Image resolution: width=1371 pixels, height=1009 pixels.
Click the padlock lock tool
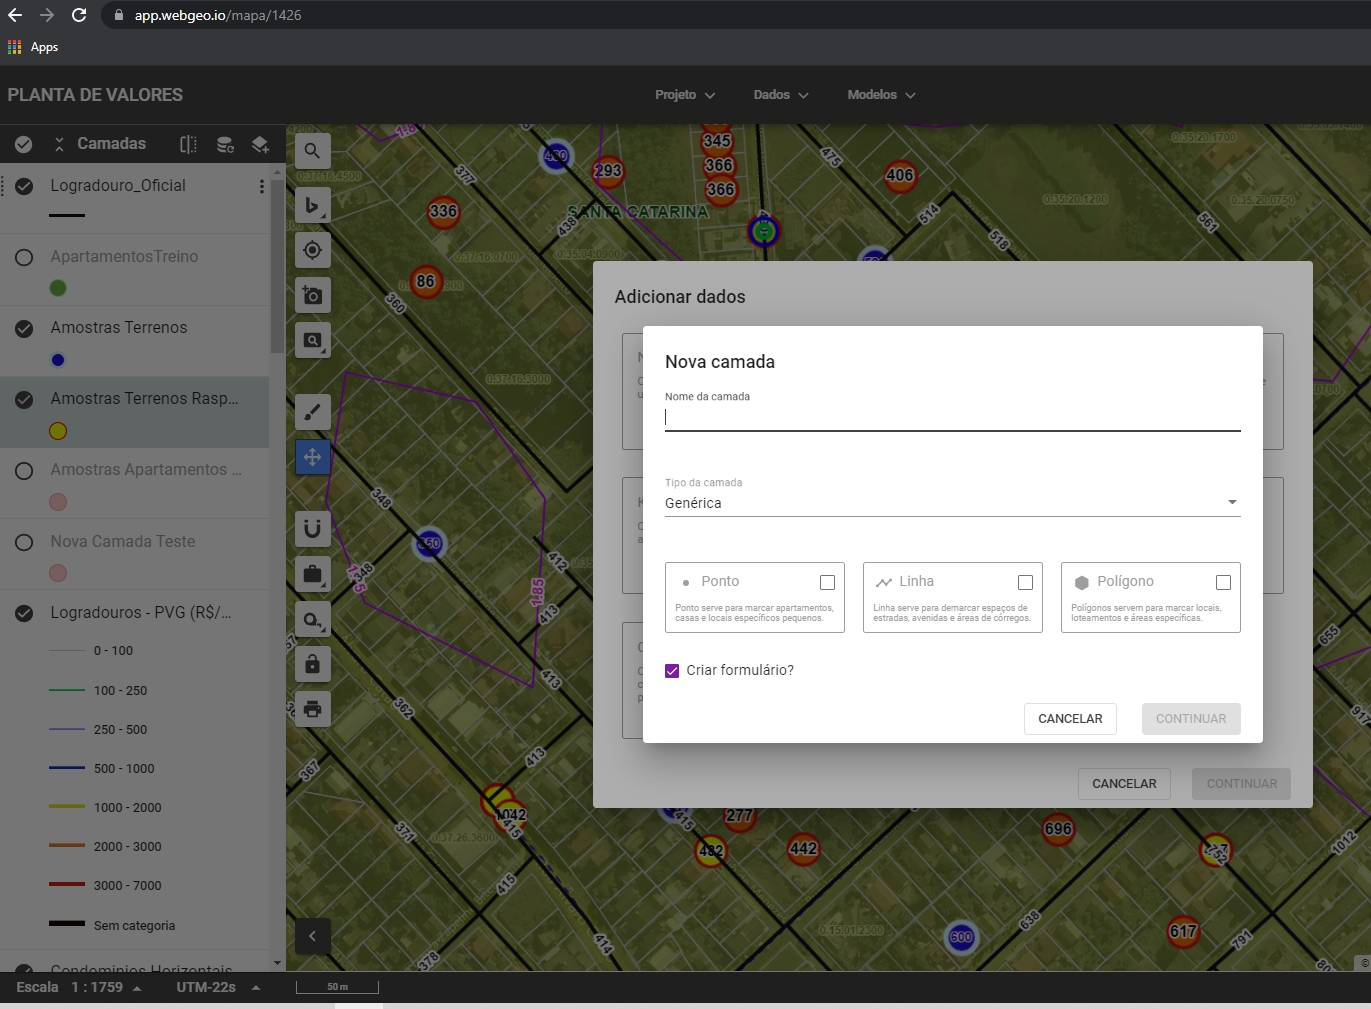click(x=312, y=664)
